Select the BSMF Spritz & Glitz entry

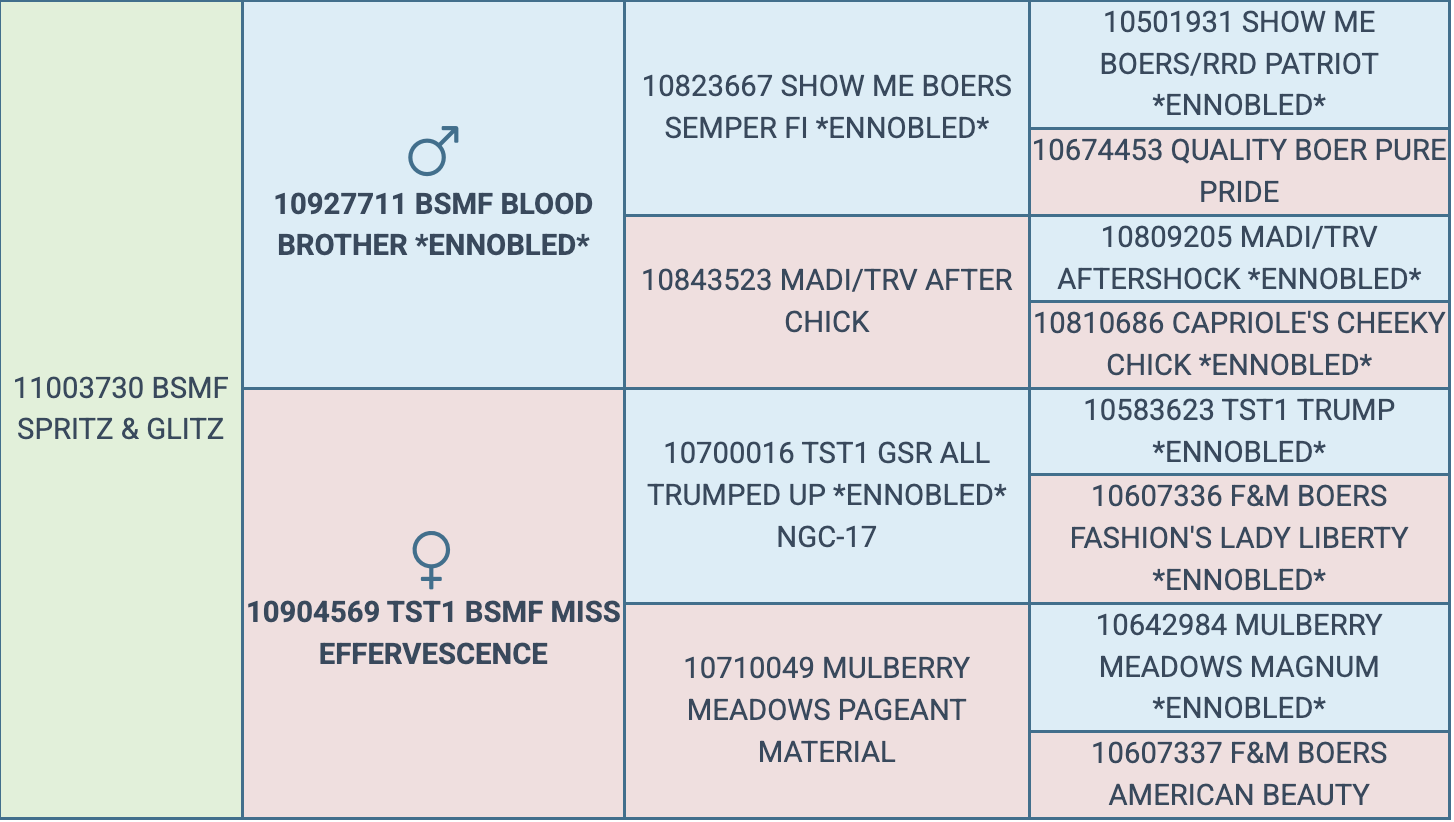tap(121, 408)
